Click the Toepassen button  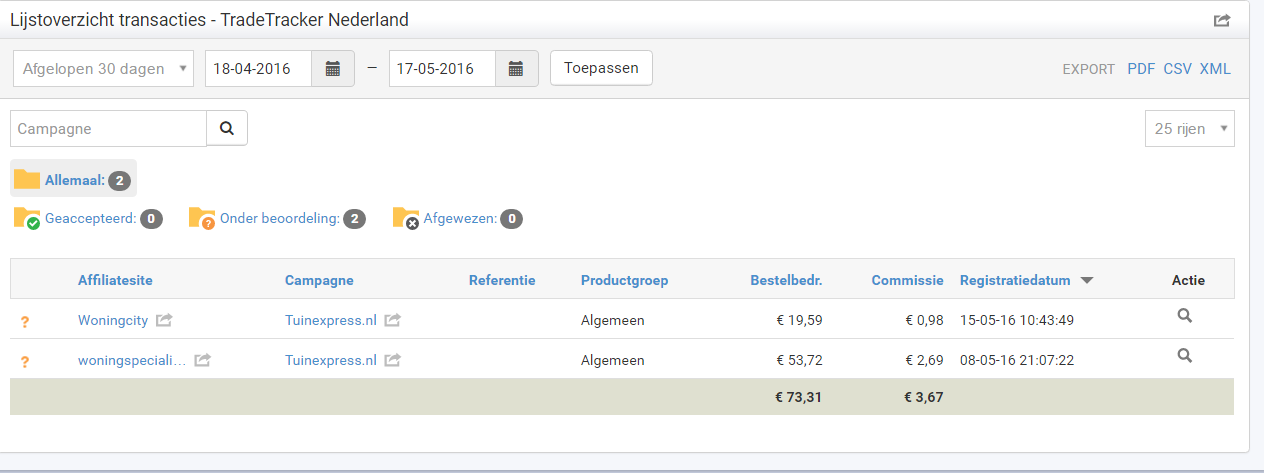click(601, 68)
